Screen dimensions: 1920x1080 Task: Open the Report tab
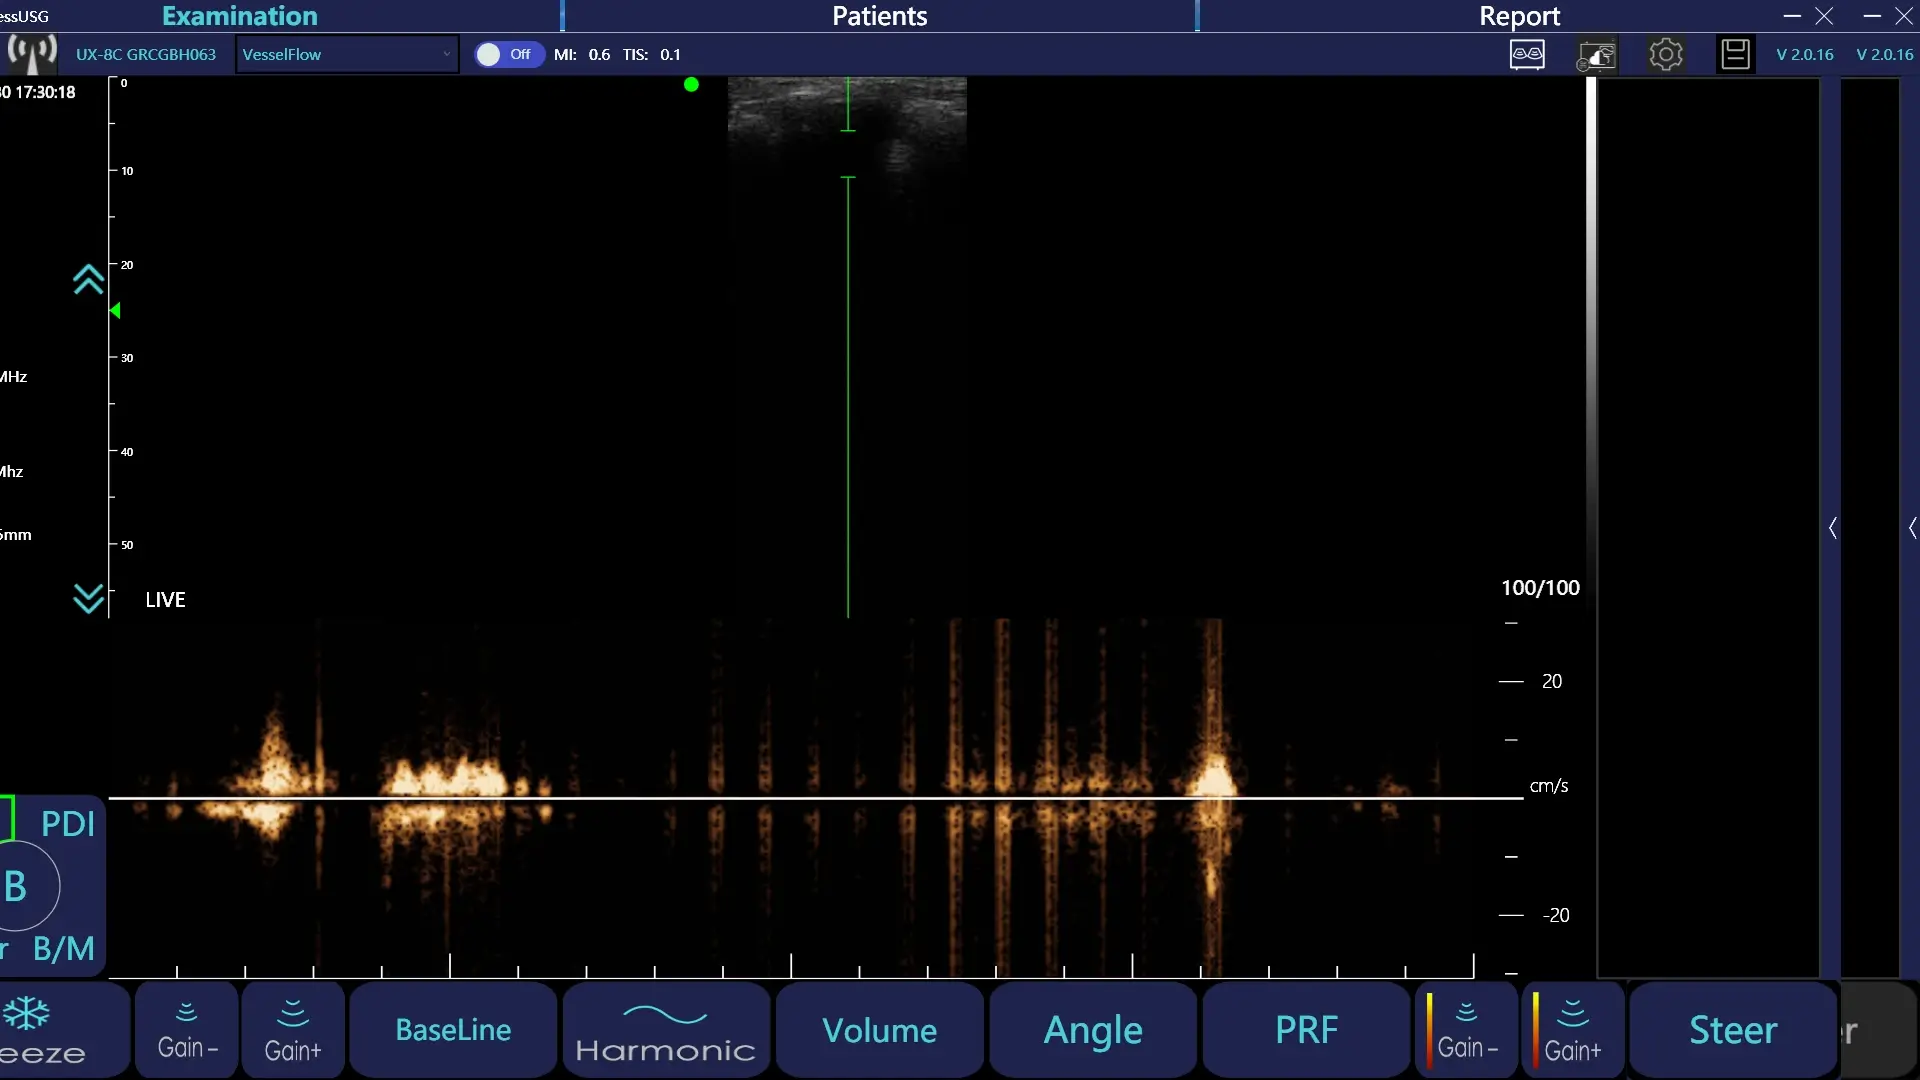click(1518, 16)
